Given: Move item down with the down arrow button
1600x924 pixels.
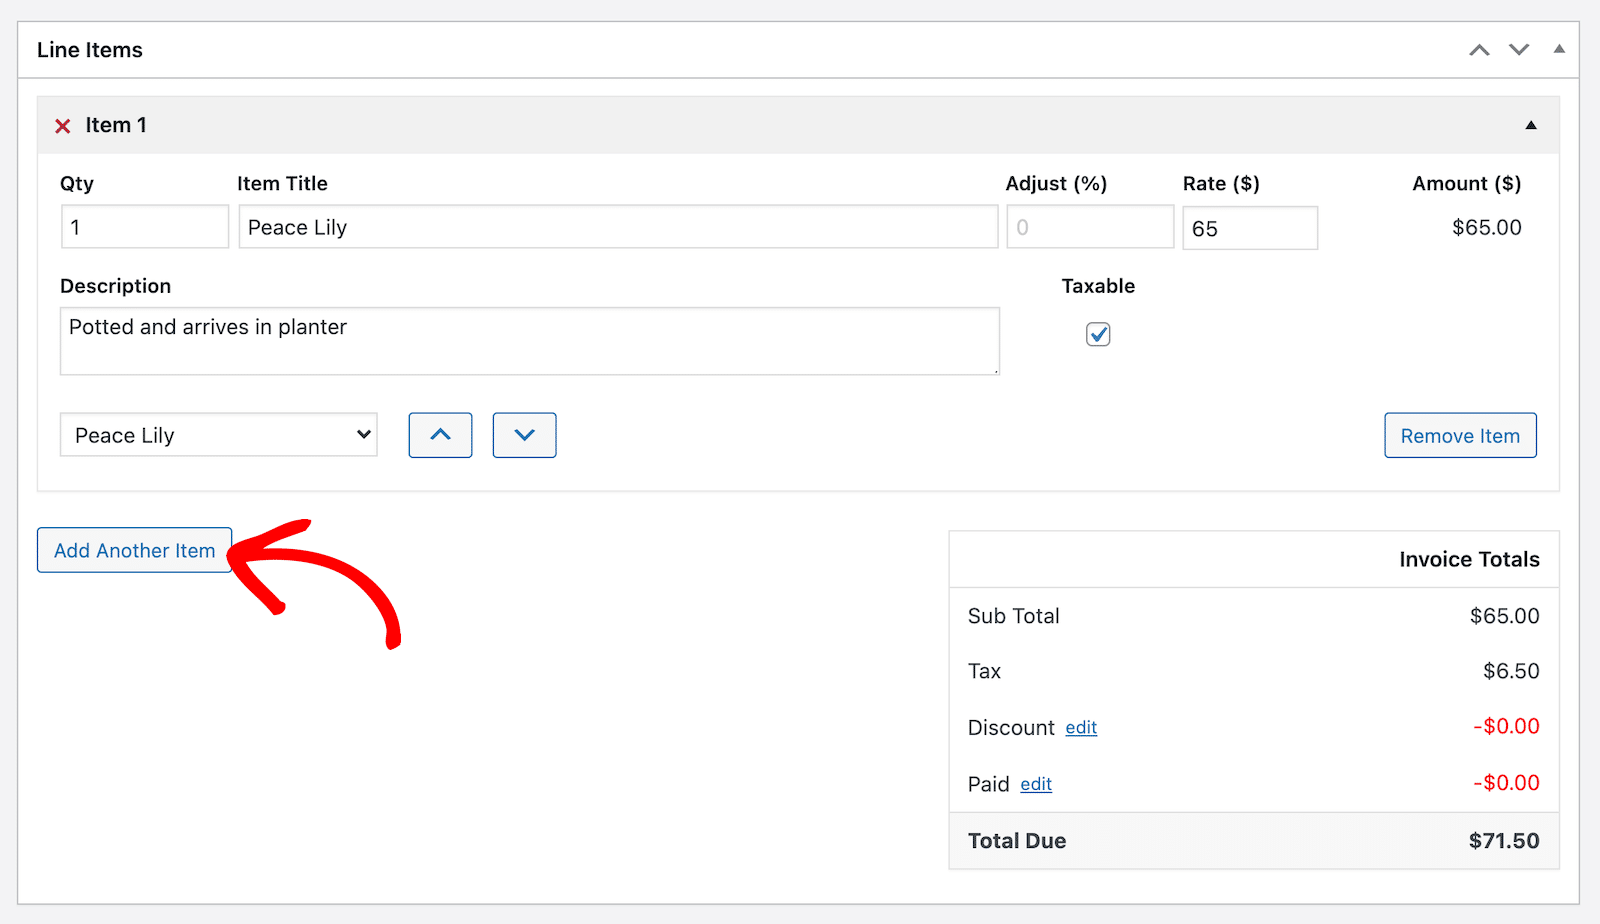Looking at the screenshot, I should click(524, 435).
